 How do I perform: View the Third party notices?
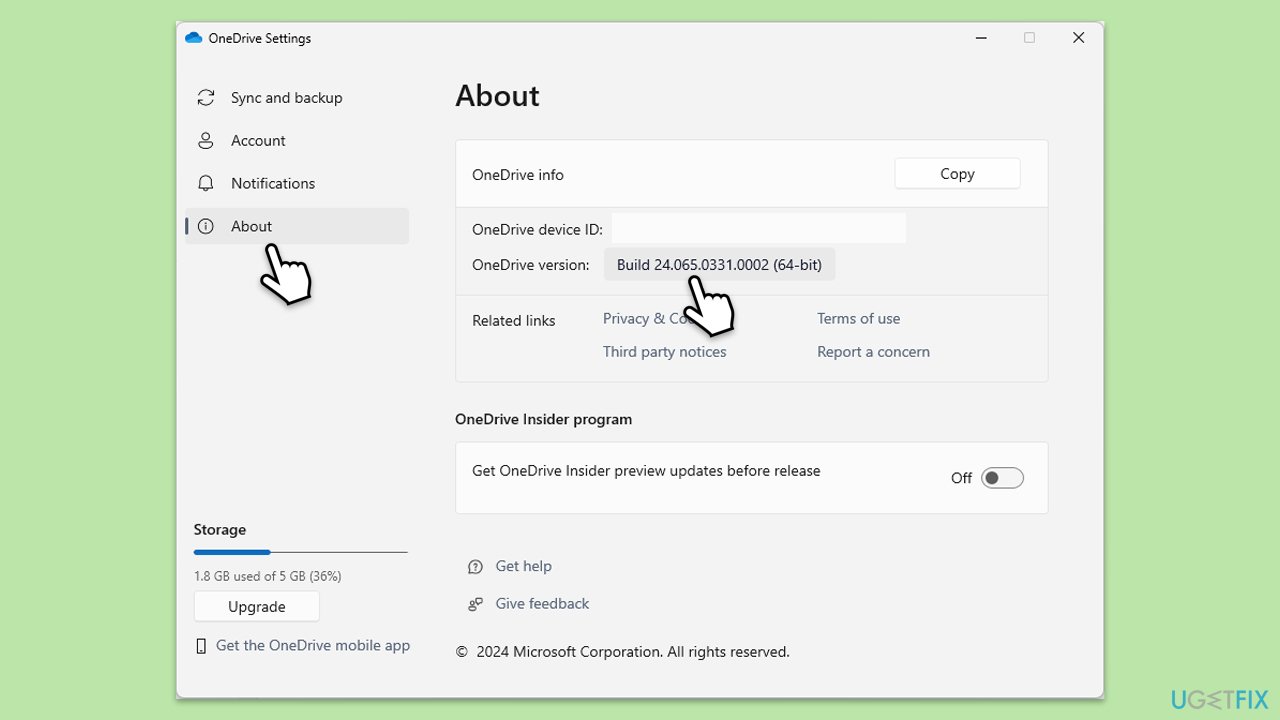(x=664, y=351)
